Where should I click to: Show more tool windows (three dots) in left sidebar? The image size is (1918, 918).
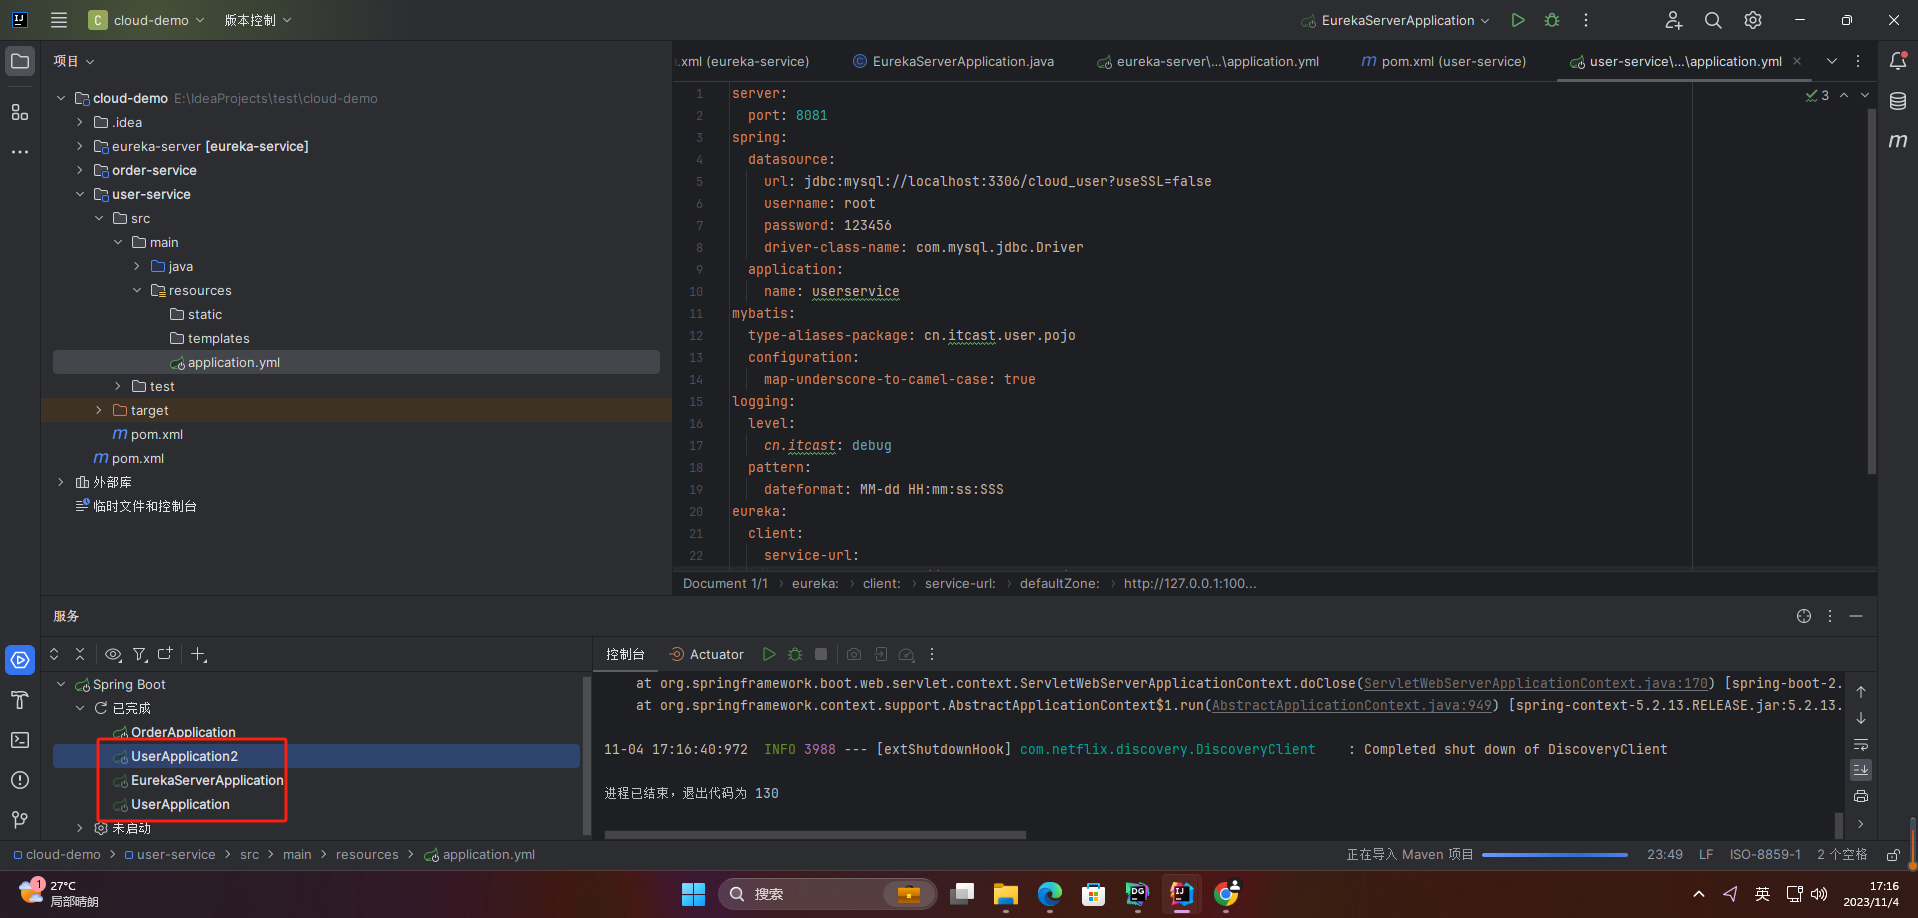click(x=20, y=152)
